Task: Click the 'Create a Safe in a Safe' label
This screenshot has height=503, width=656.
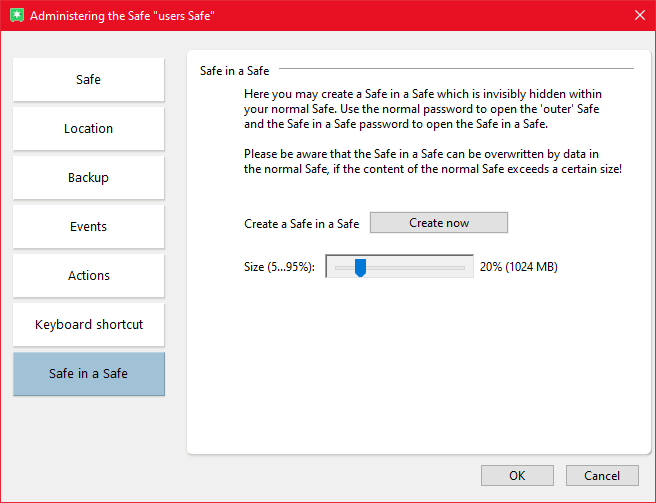Action: (x=301, y=224)
